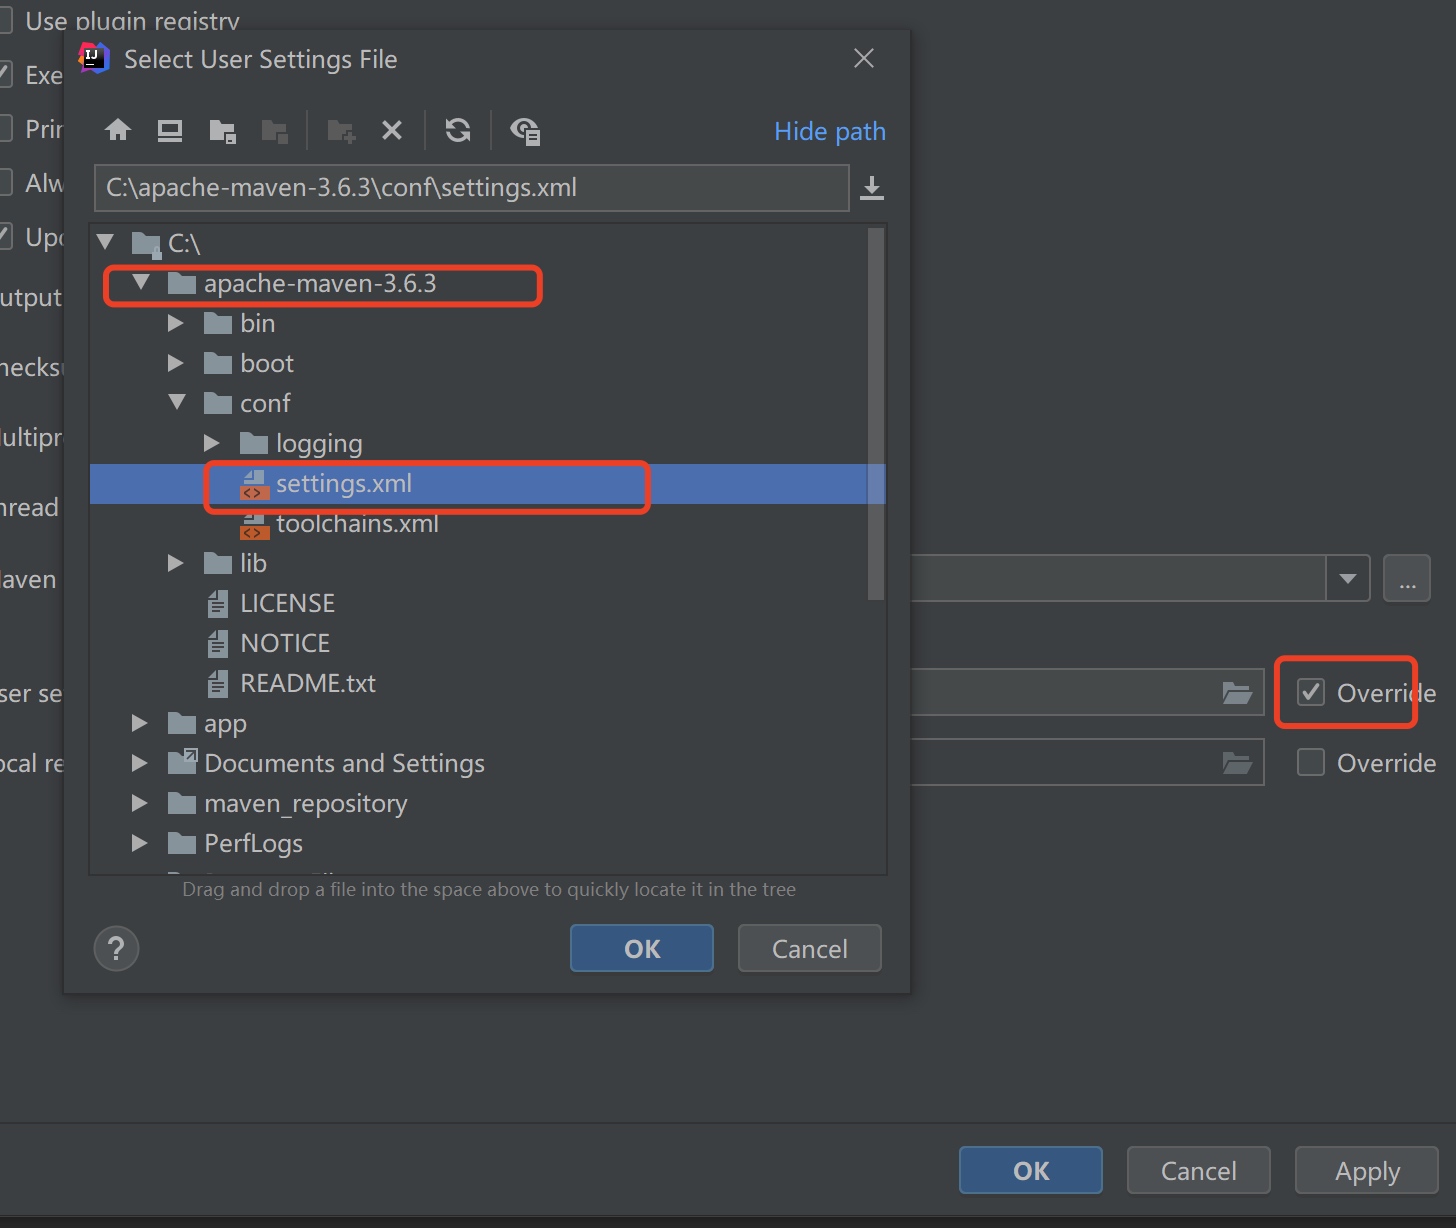Expand the PerfLogs folder arrow
1456x1228 pixels.
(x=140, y=843)
